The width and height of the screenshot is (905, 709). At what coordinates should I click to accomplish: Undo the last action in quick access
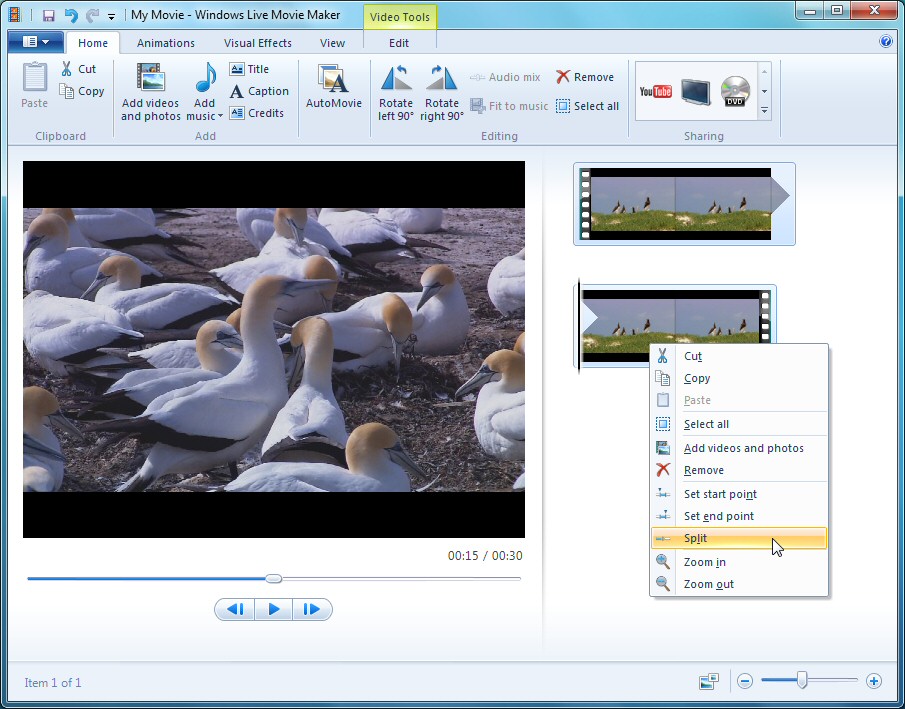[70, 16]
